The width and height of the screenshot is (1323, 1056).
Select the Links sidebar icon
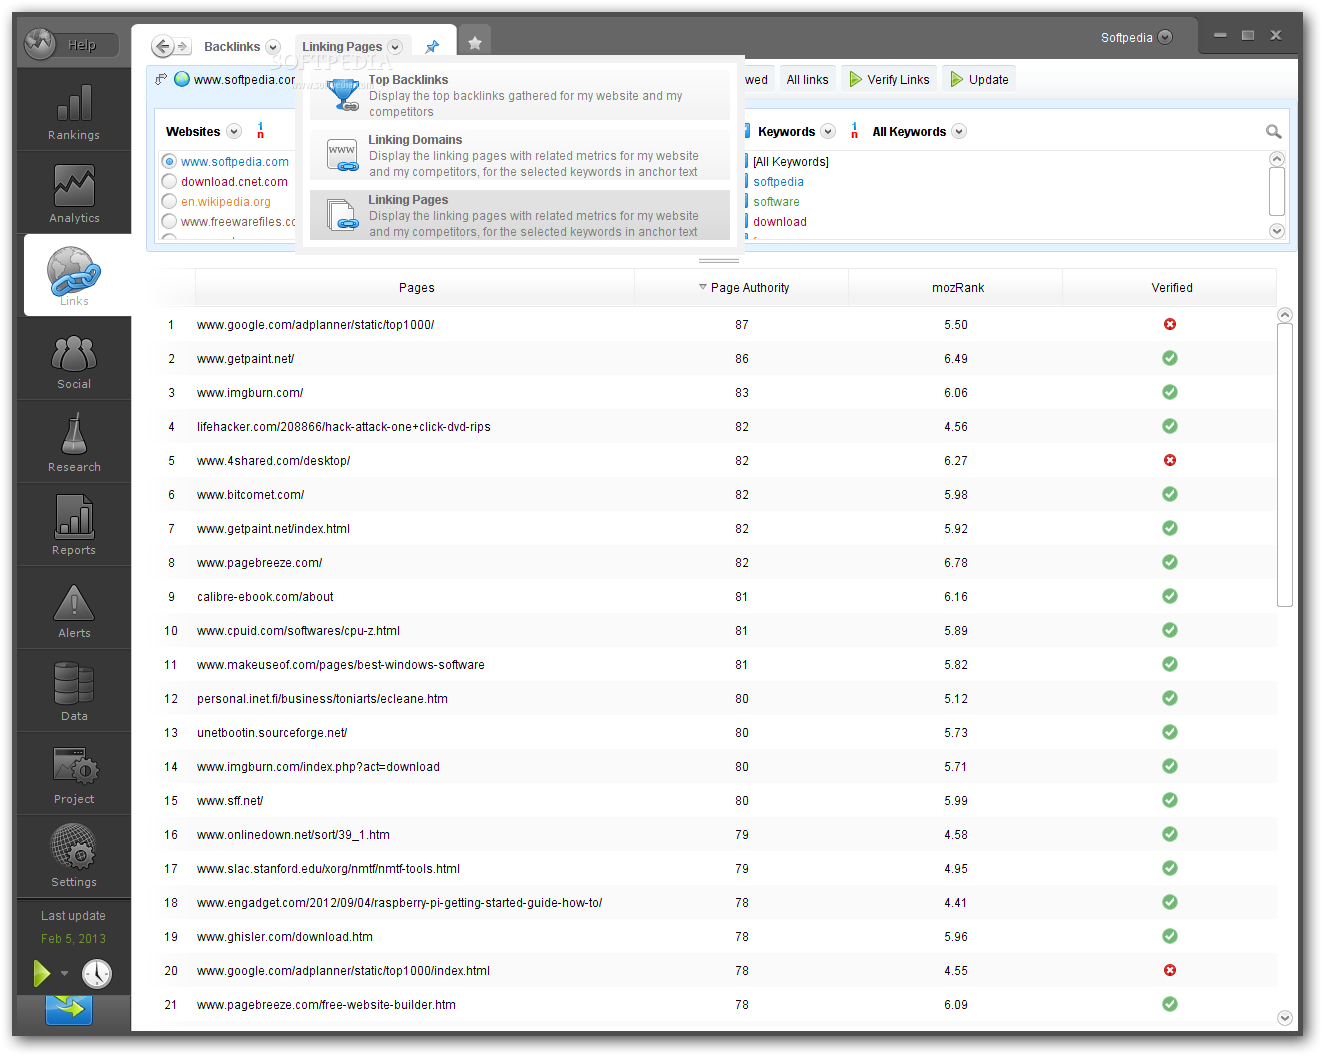(x=74, y=275)
